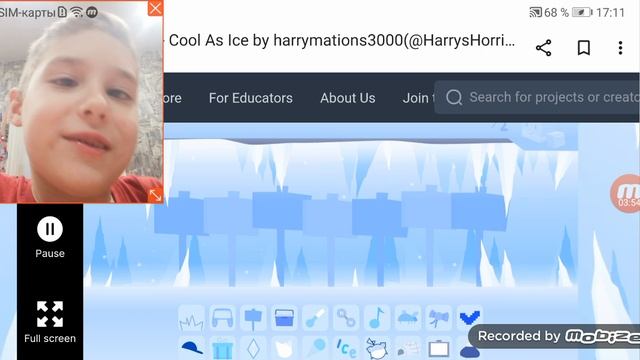640x360 pixels.
Task: Select the chain links icon
Action: coord(346,318)
